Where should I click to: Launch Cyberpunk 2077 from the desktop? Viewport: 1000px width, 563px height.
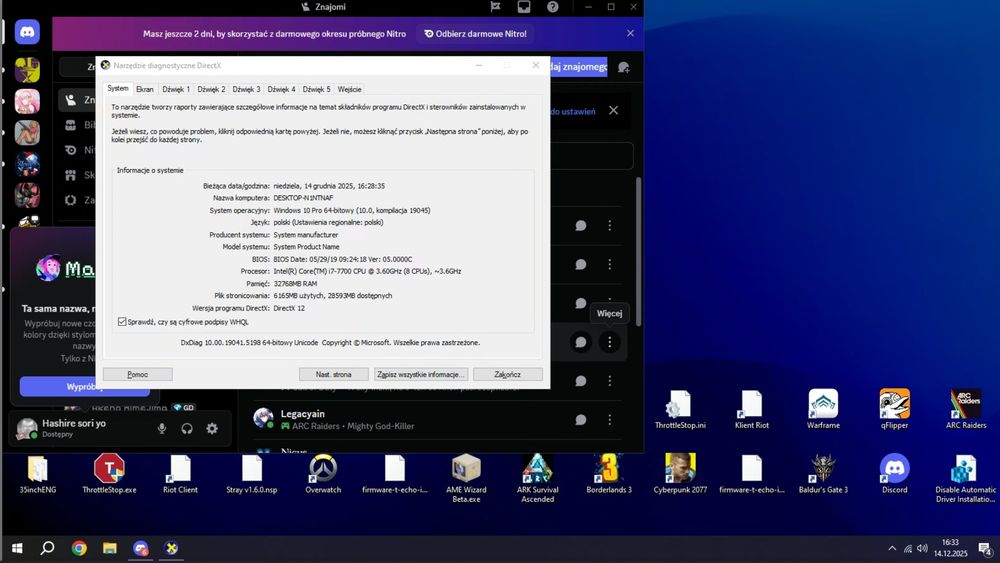pyautogui.click(x=680, y=474)
